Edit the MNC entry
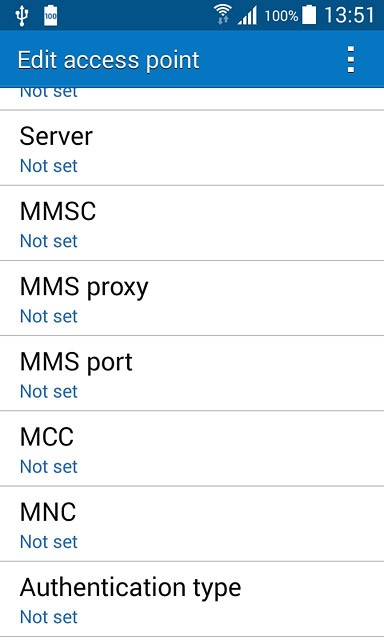Viewport: 384px width, 640px height. (x=192, y=523)
